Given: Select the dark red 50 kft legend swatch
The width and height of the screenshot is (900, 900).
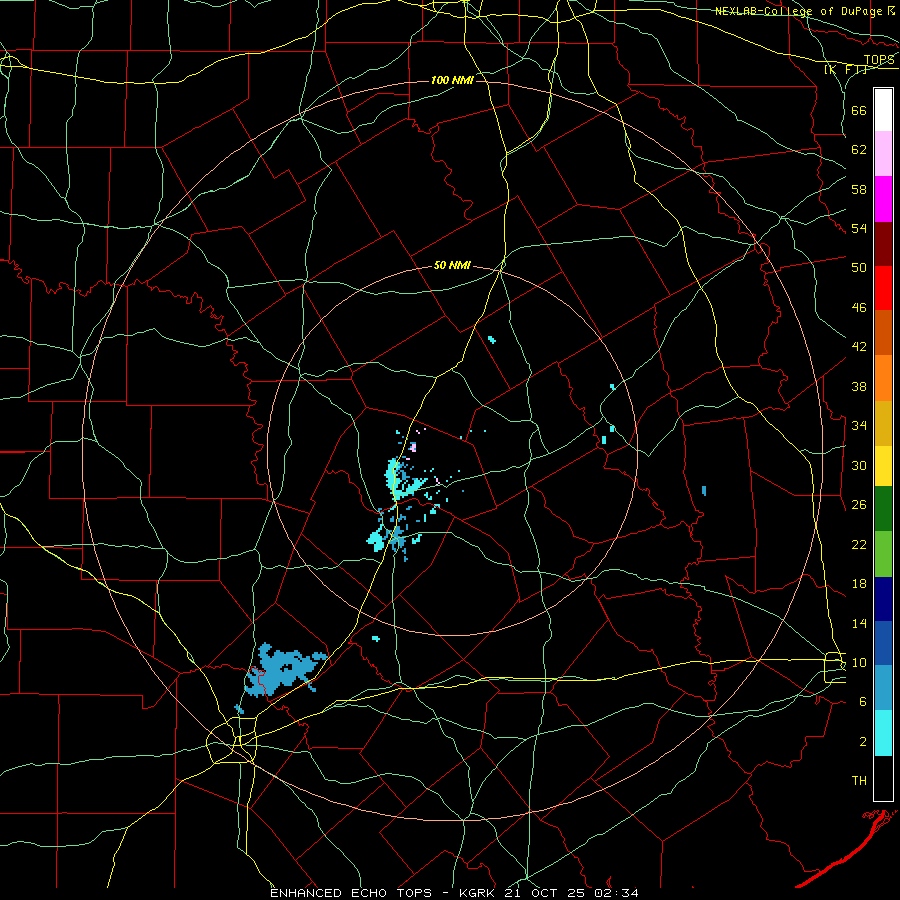Looking at the screenshot, I should pos(883,244).
